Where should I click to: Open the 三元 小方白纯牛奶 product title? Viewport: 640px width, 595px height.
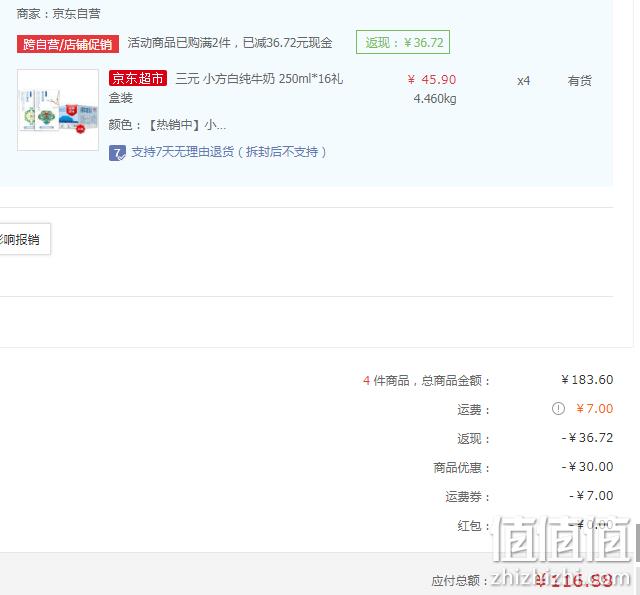pos(226,88)
